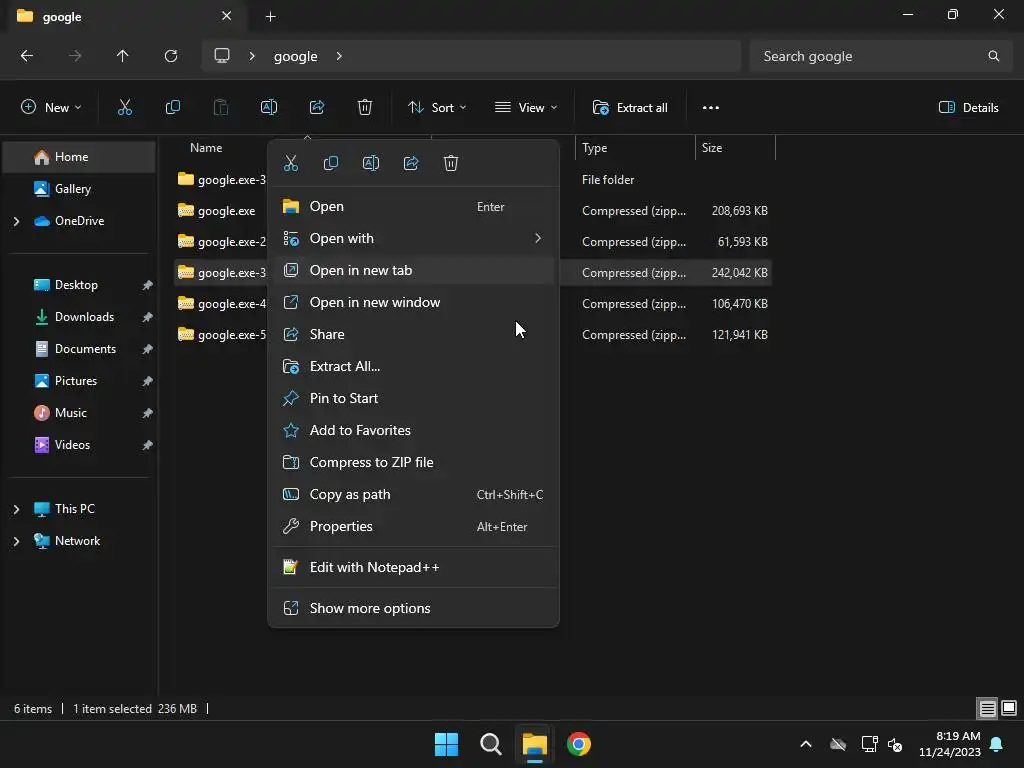
Task: Toggle the Details pane button
Action: click(968, 108)
